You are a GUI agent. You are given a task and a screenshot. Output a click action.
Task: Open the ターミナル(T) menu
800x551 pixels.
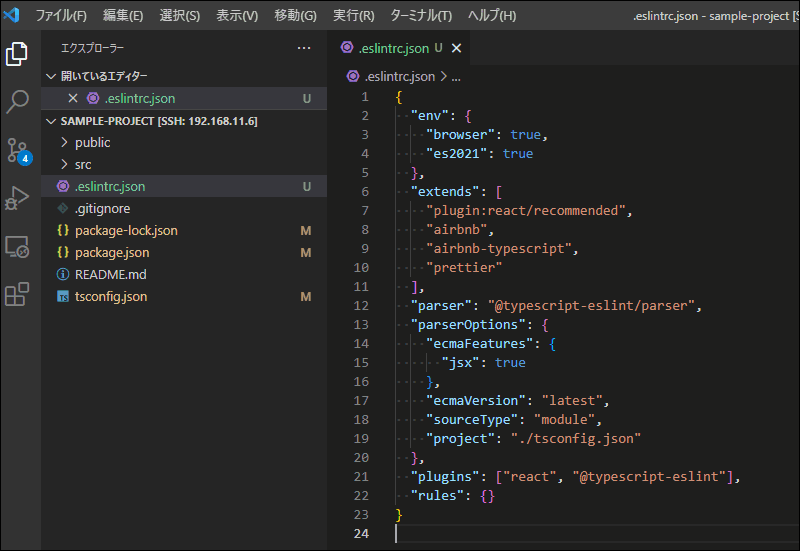pos(421,15)
